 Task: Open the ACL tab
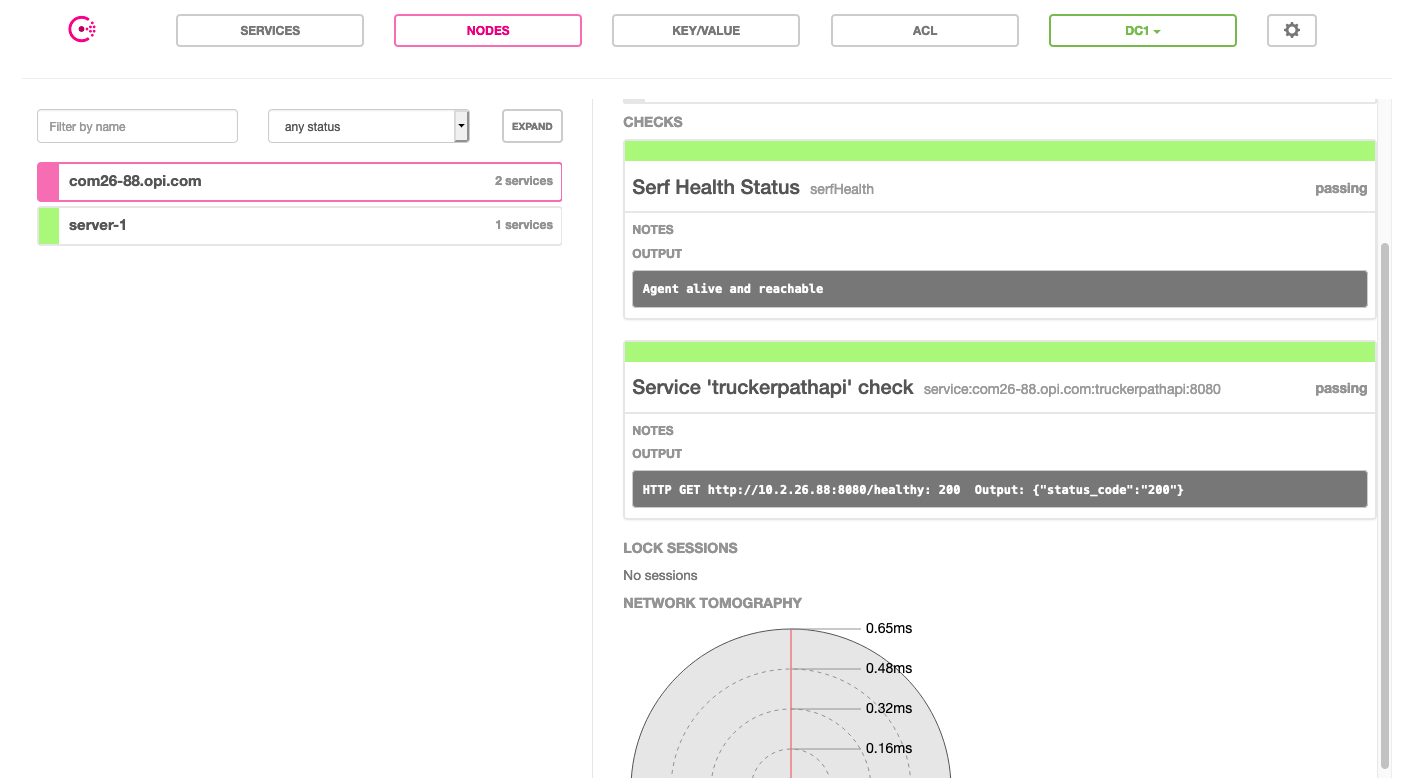click(x=925, y=30)
